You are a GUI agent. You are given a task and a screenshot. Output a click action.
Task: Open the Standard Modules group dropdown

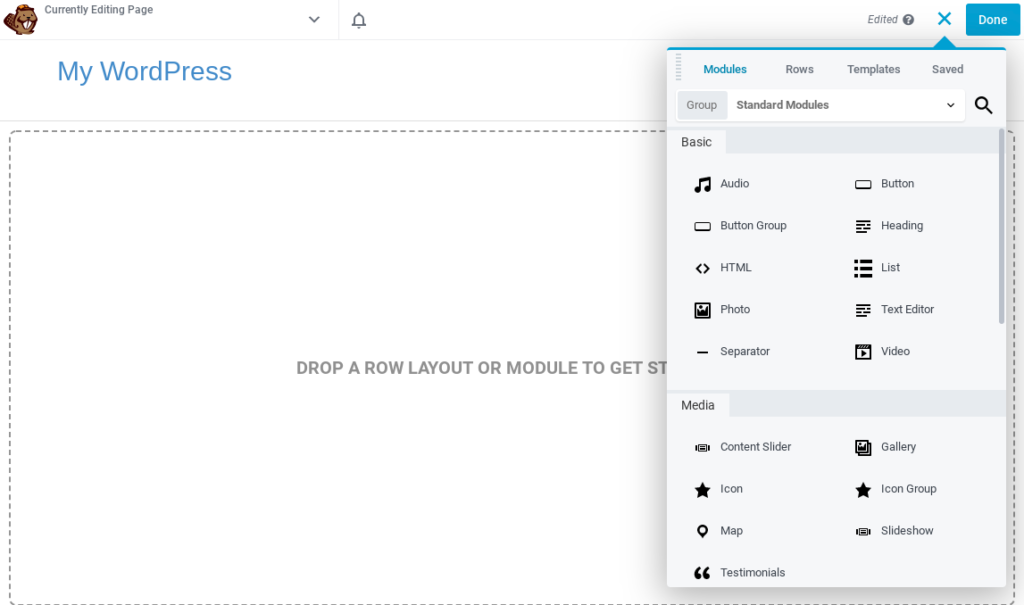(x=846, y=105)
